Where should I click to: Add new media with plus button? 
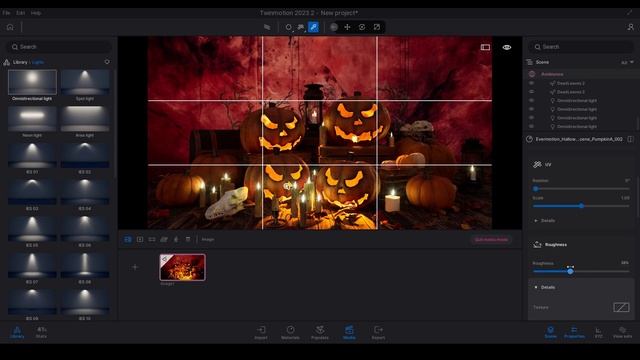point(135,267)
